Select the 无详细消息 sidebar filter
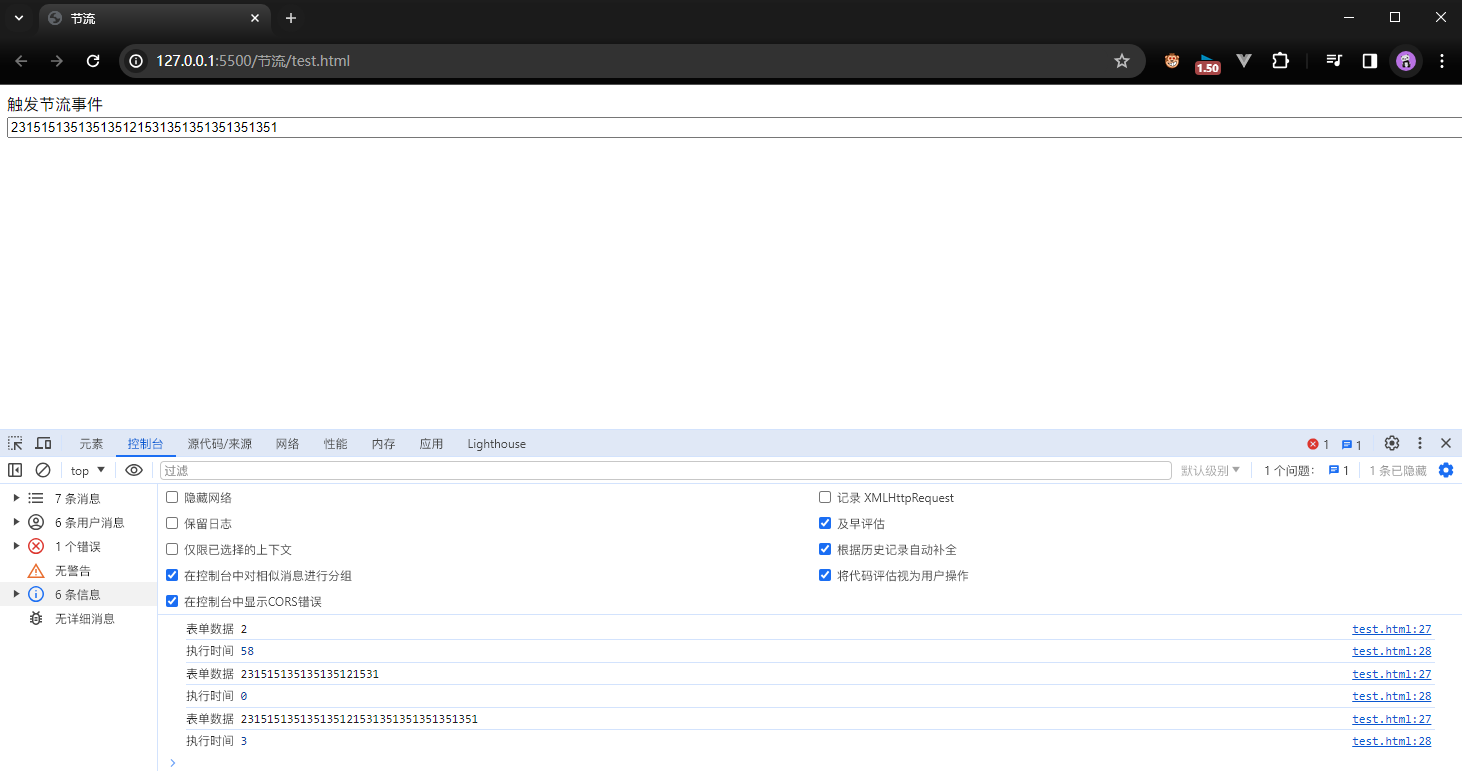The width and height of the screenshot is (1462, 771). (78, 618)
